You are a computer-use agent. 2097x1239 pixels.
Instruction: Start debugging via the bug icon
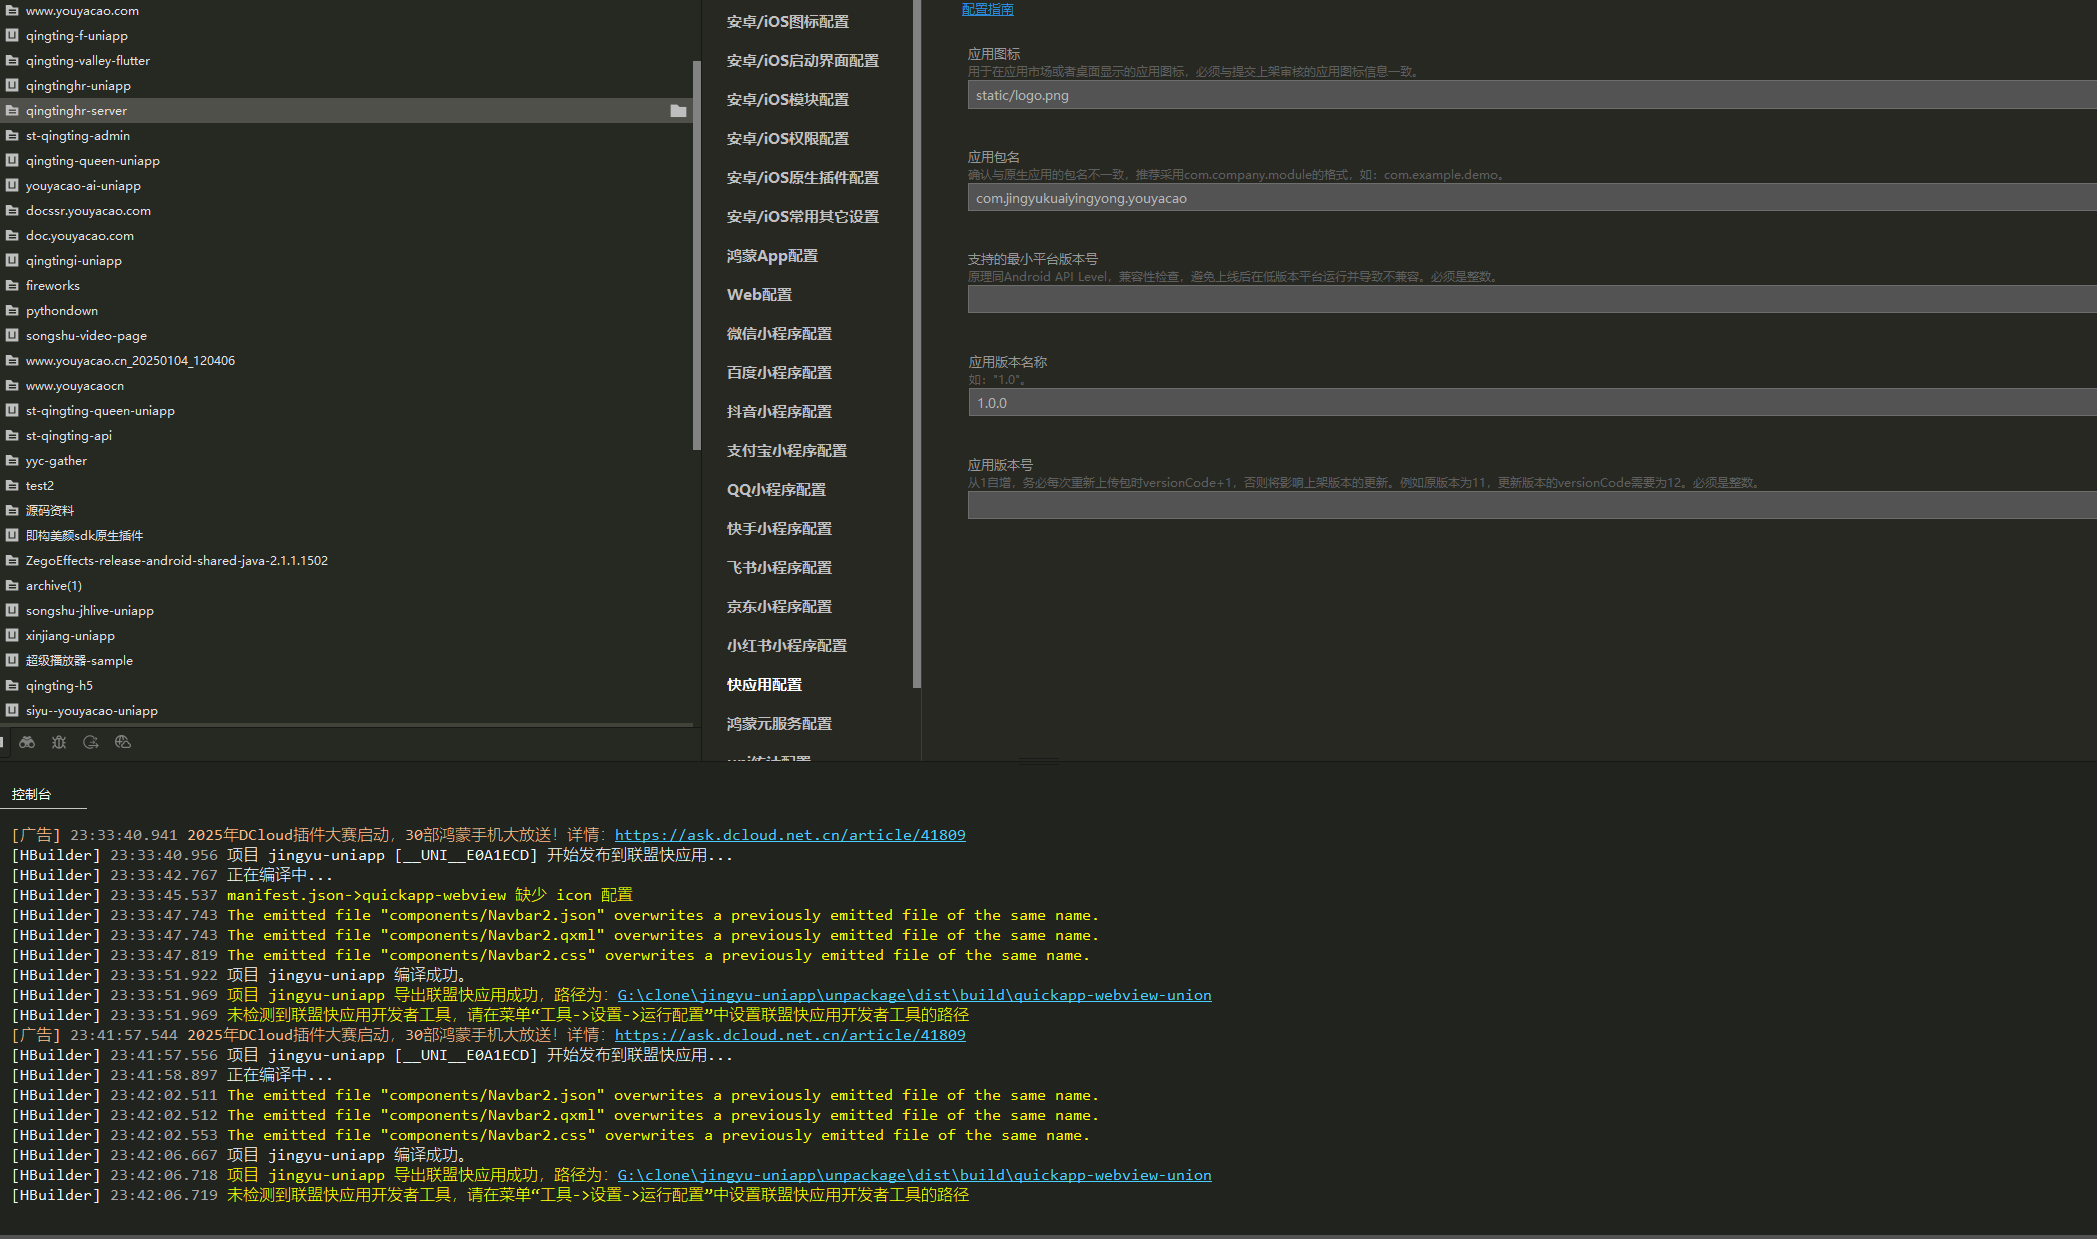pyautogui.click(x=59, y=742)
